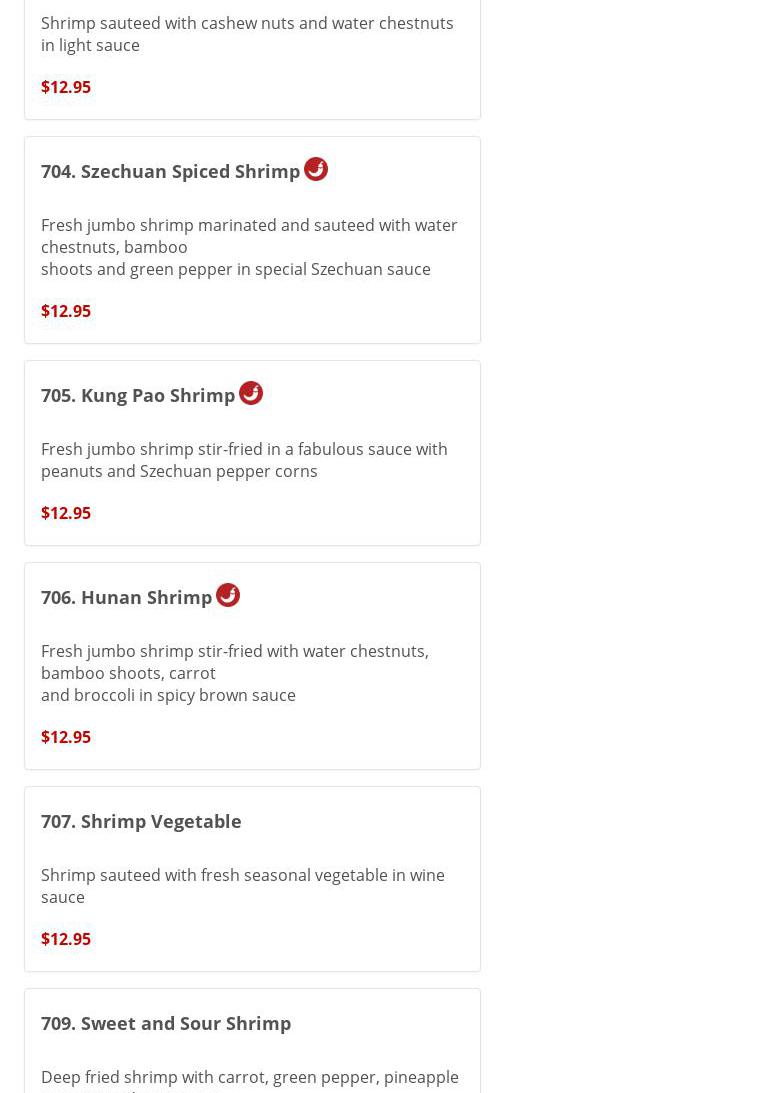Click the Hunan Shrimp $12.95 price
Image resolution: width=770 pixels, height=1093 pixels.
tap(66, 737)
